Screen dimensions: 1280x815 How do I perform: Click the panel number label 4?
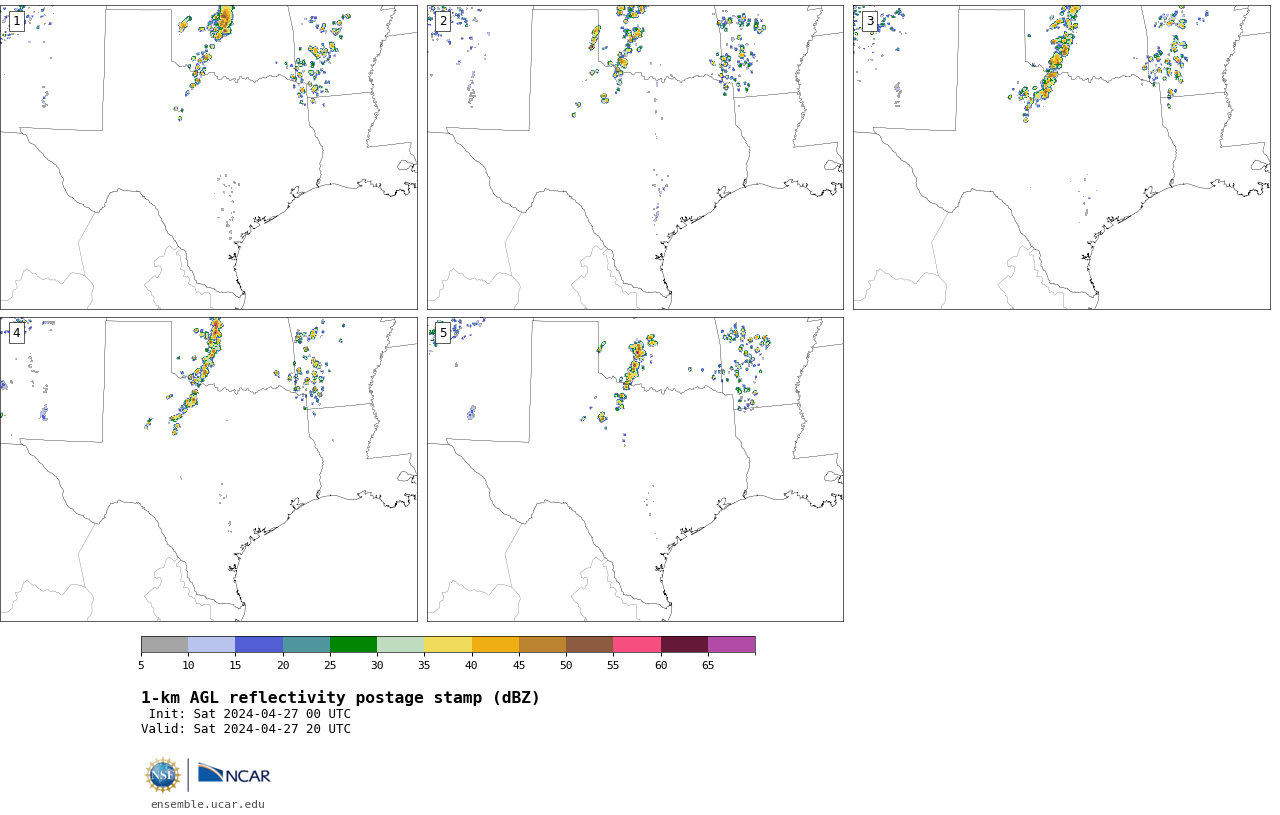coord(16,333)
